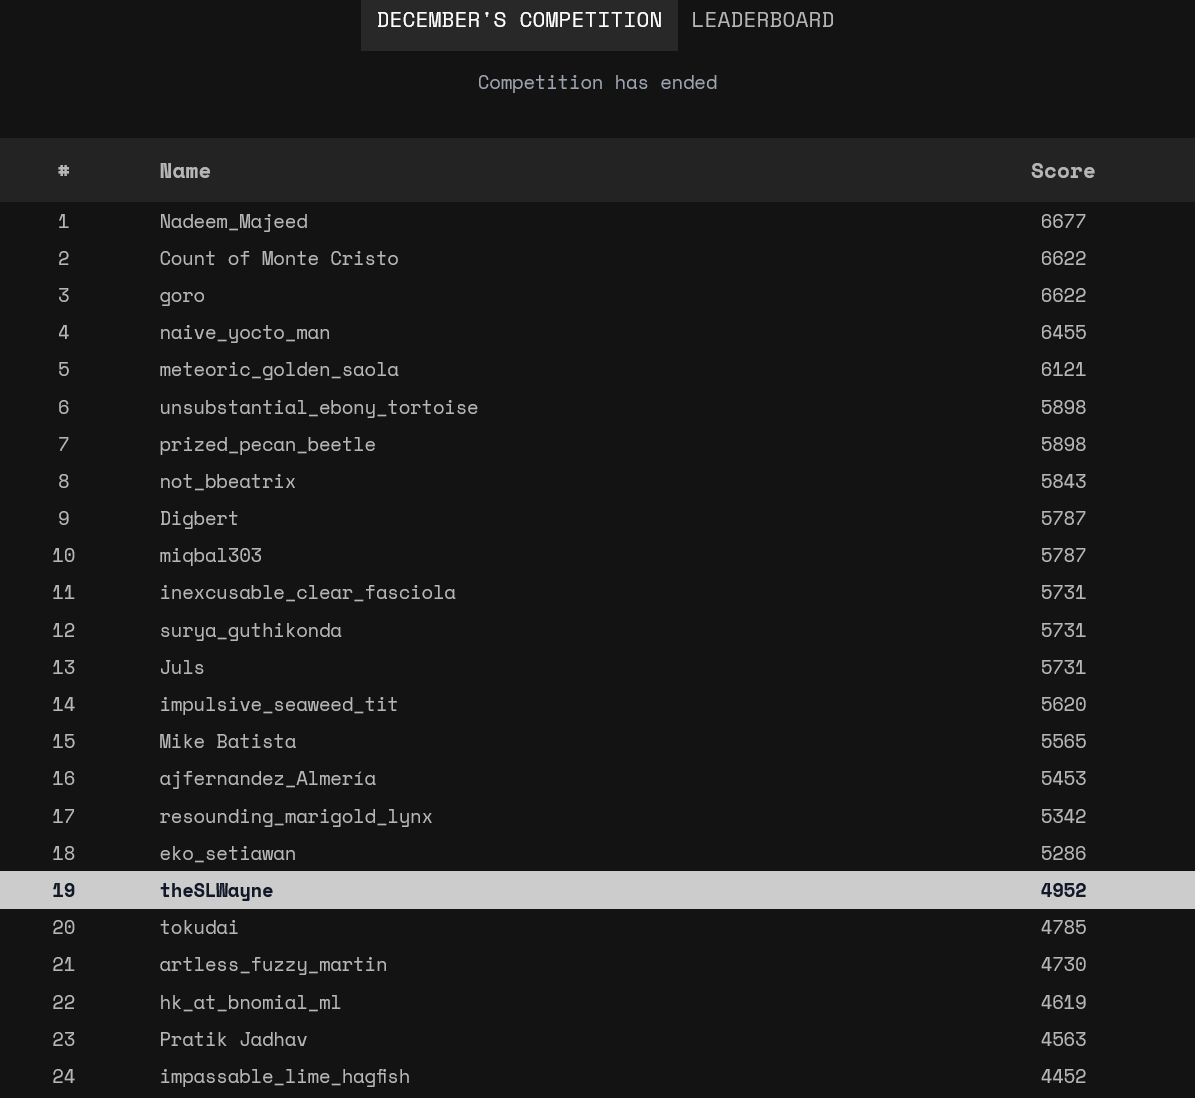Click the score 6677
The height and width of the screenshot is (1098, 1195).
(x=1063, y=221)
